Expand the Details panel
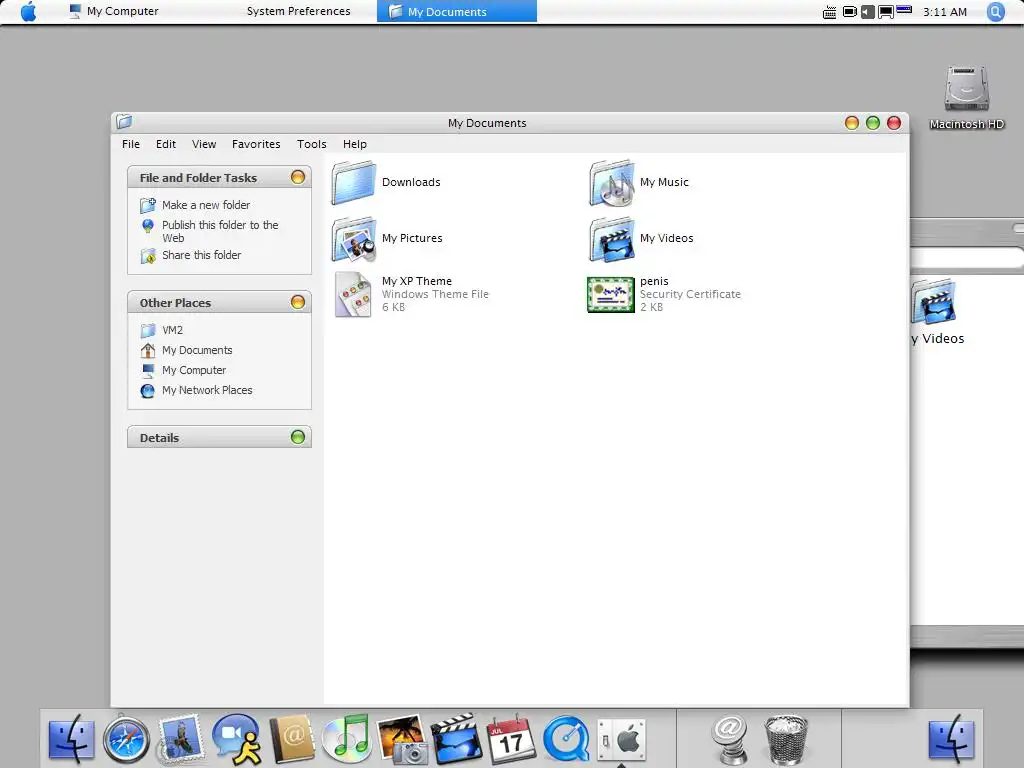 [x=298, y=437]
